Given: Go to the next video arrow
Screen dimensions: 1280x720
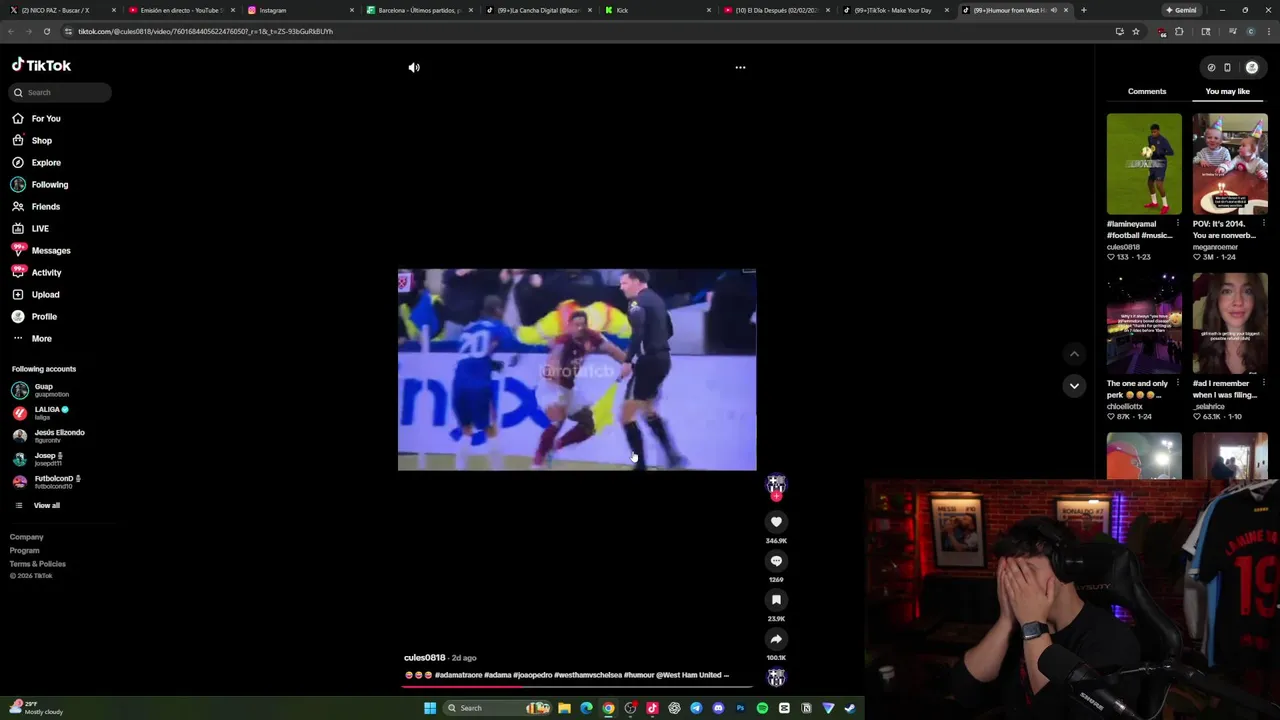Looking at the screenshot, I should [x=1074, y=385].
